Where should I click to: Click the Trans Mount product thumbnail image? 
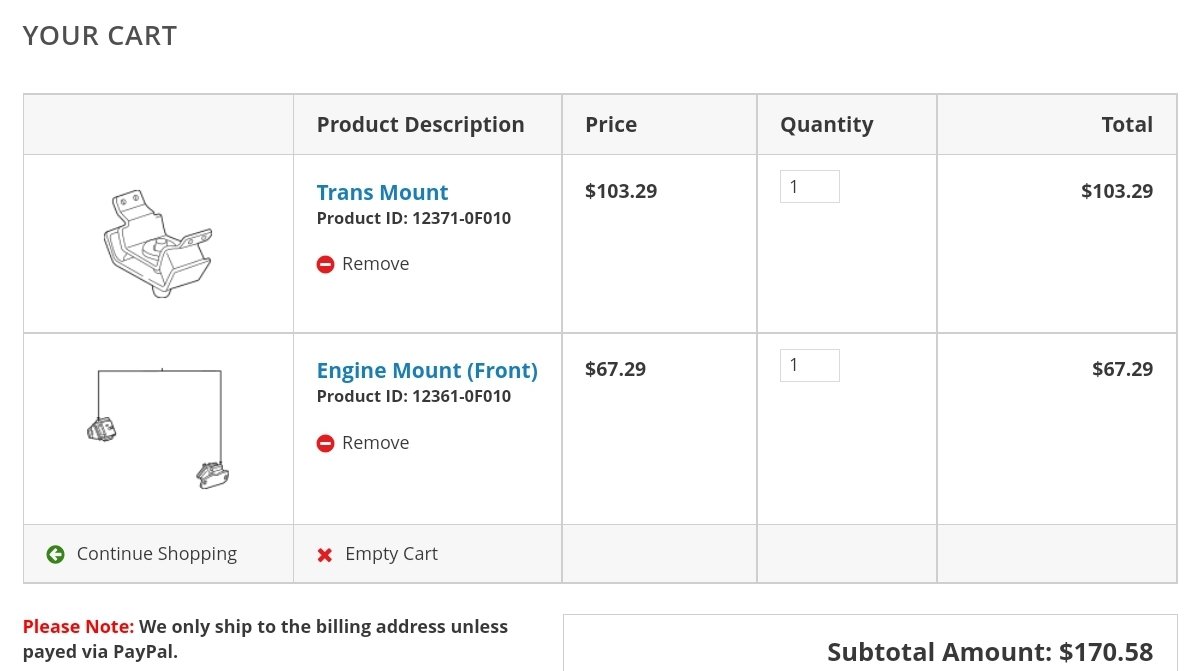(158, 244)
